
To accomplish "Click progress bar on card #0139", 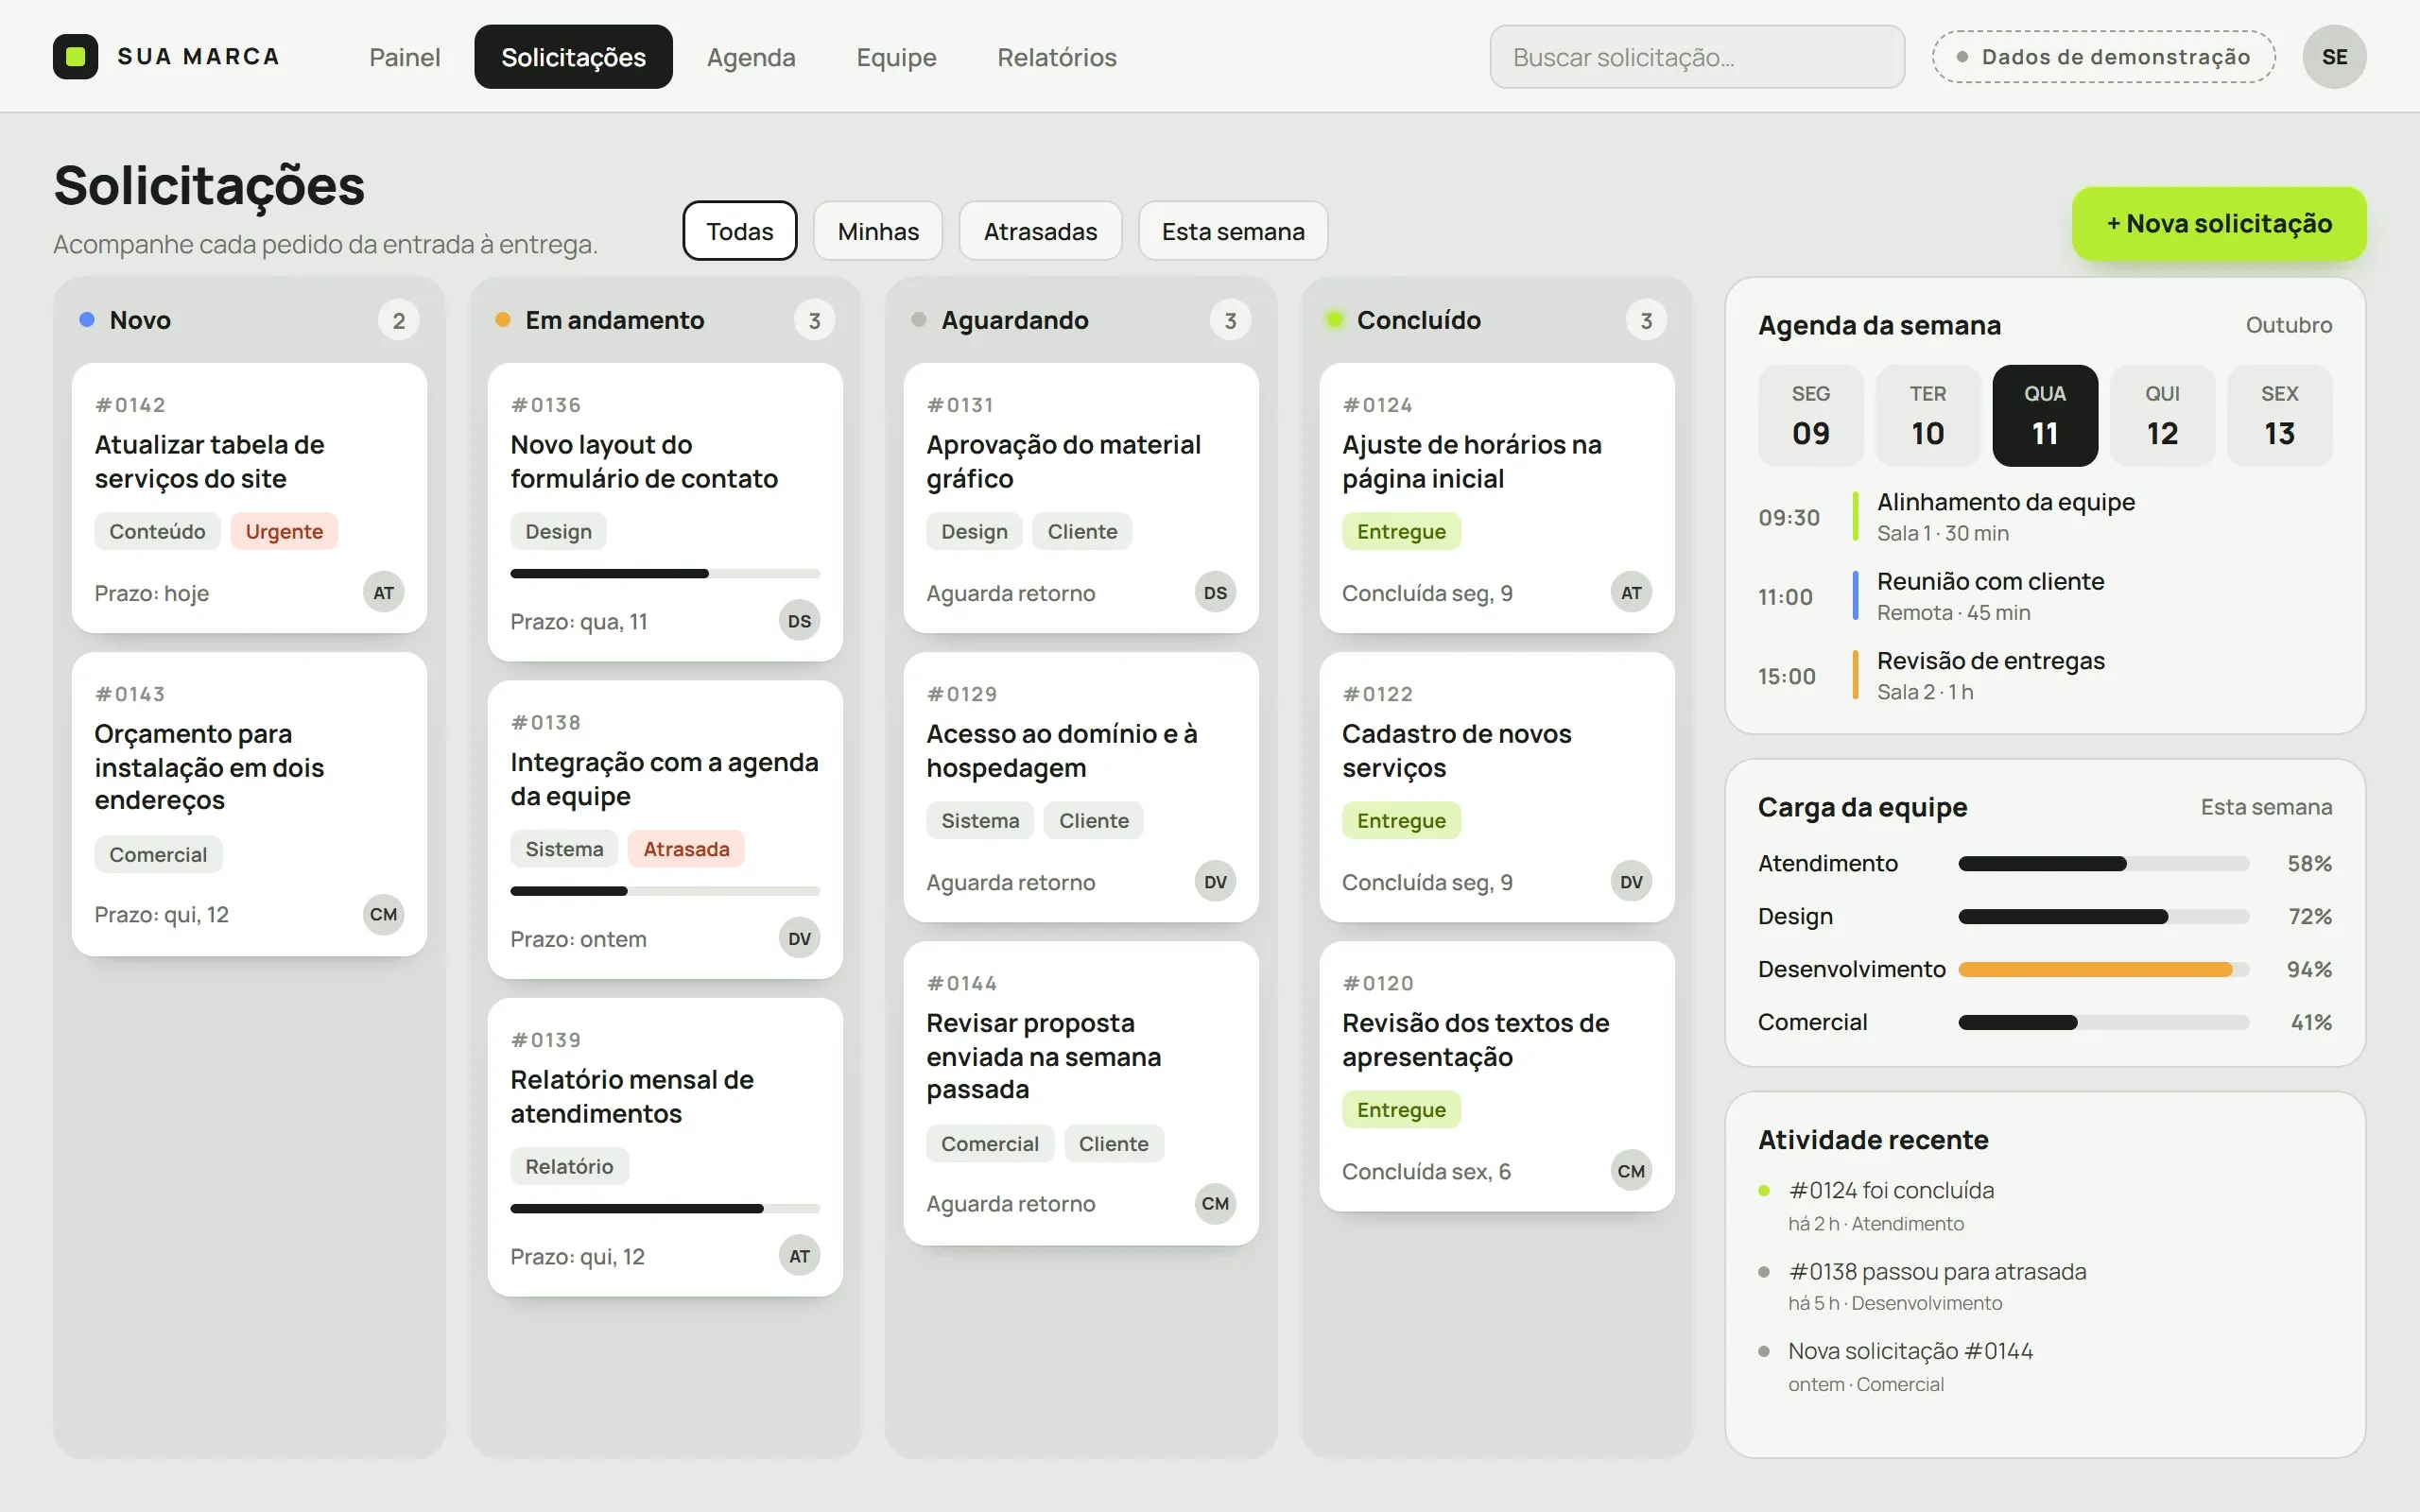I will [x=665, y=1209].
